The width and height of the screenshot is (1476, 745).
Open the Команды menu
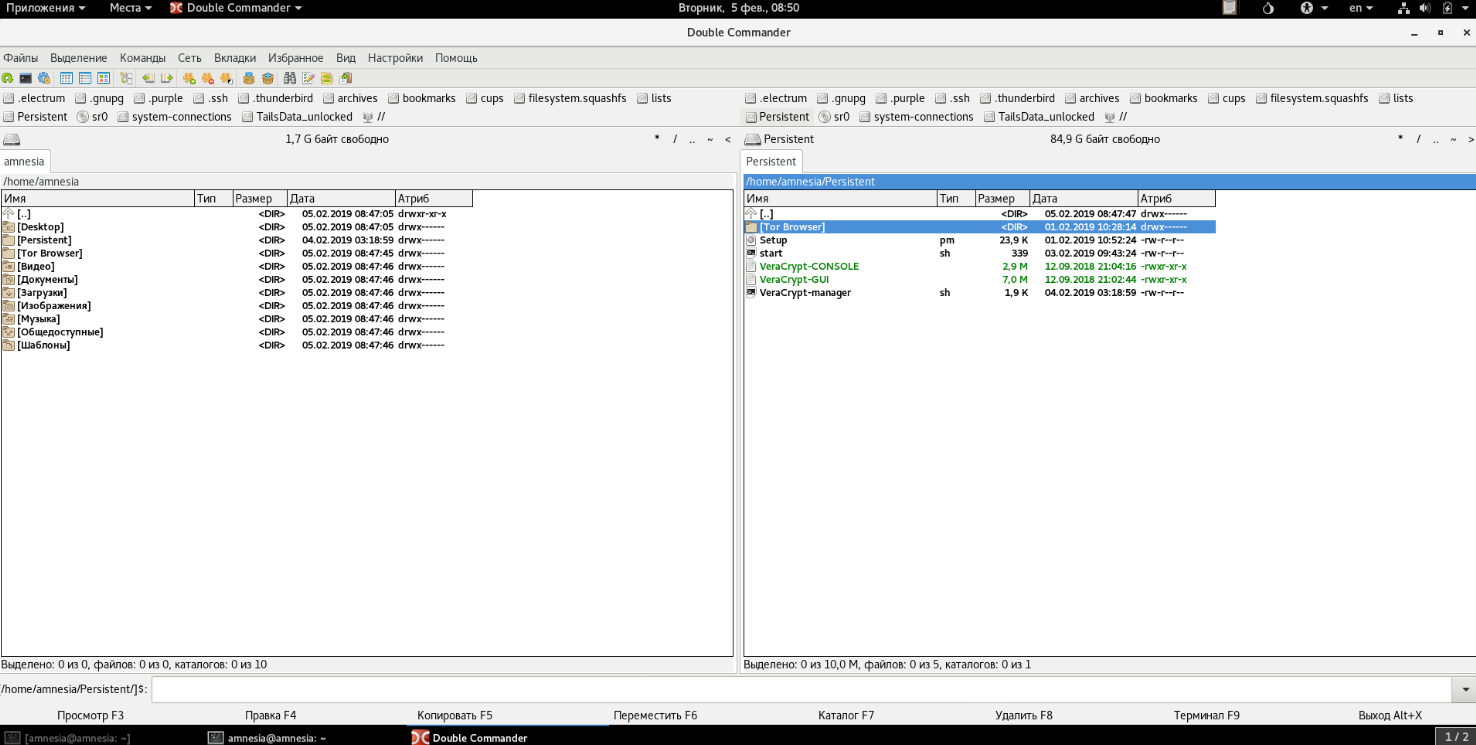tap(142, 58)
